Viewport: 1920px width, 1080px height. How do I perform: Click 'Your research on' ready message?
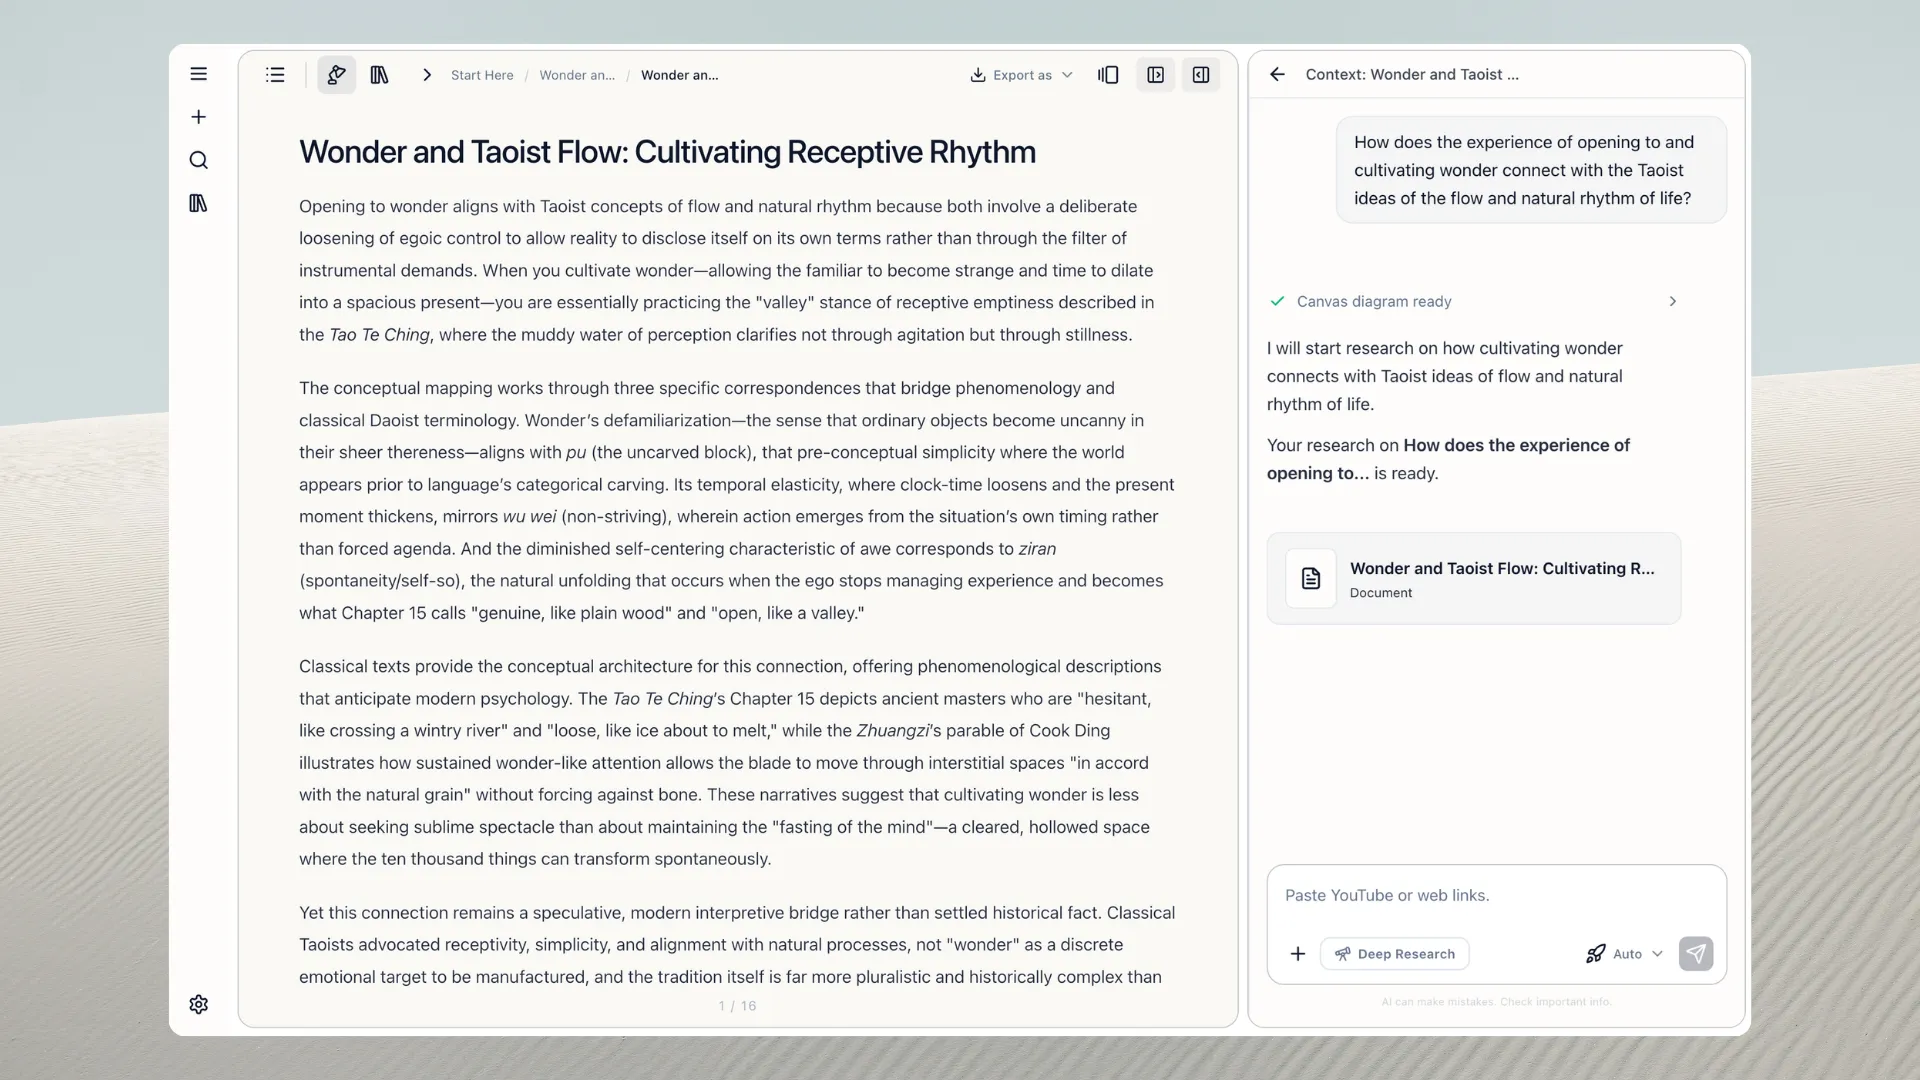[x=1448, y=459]
